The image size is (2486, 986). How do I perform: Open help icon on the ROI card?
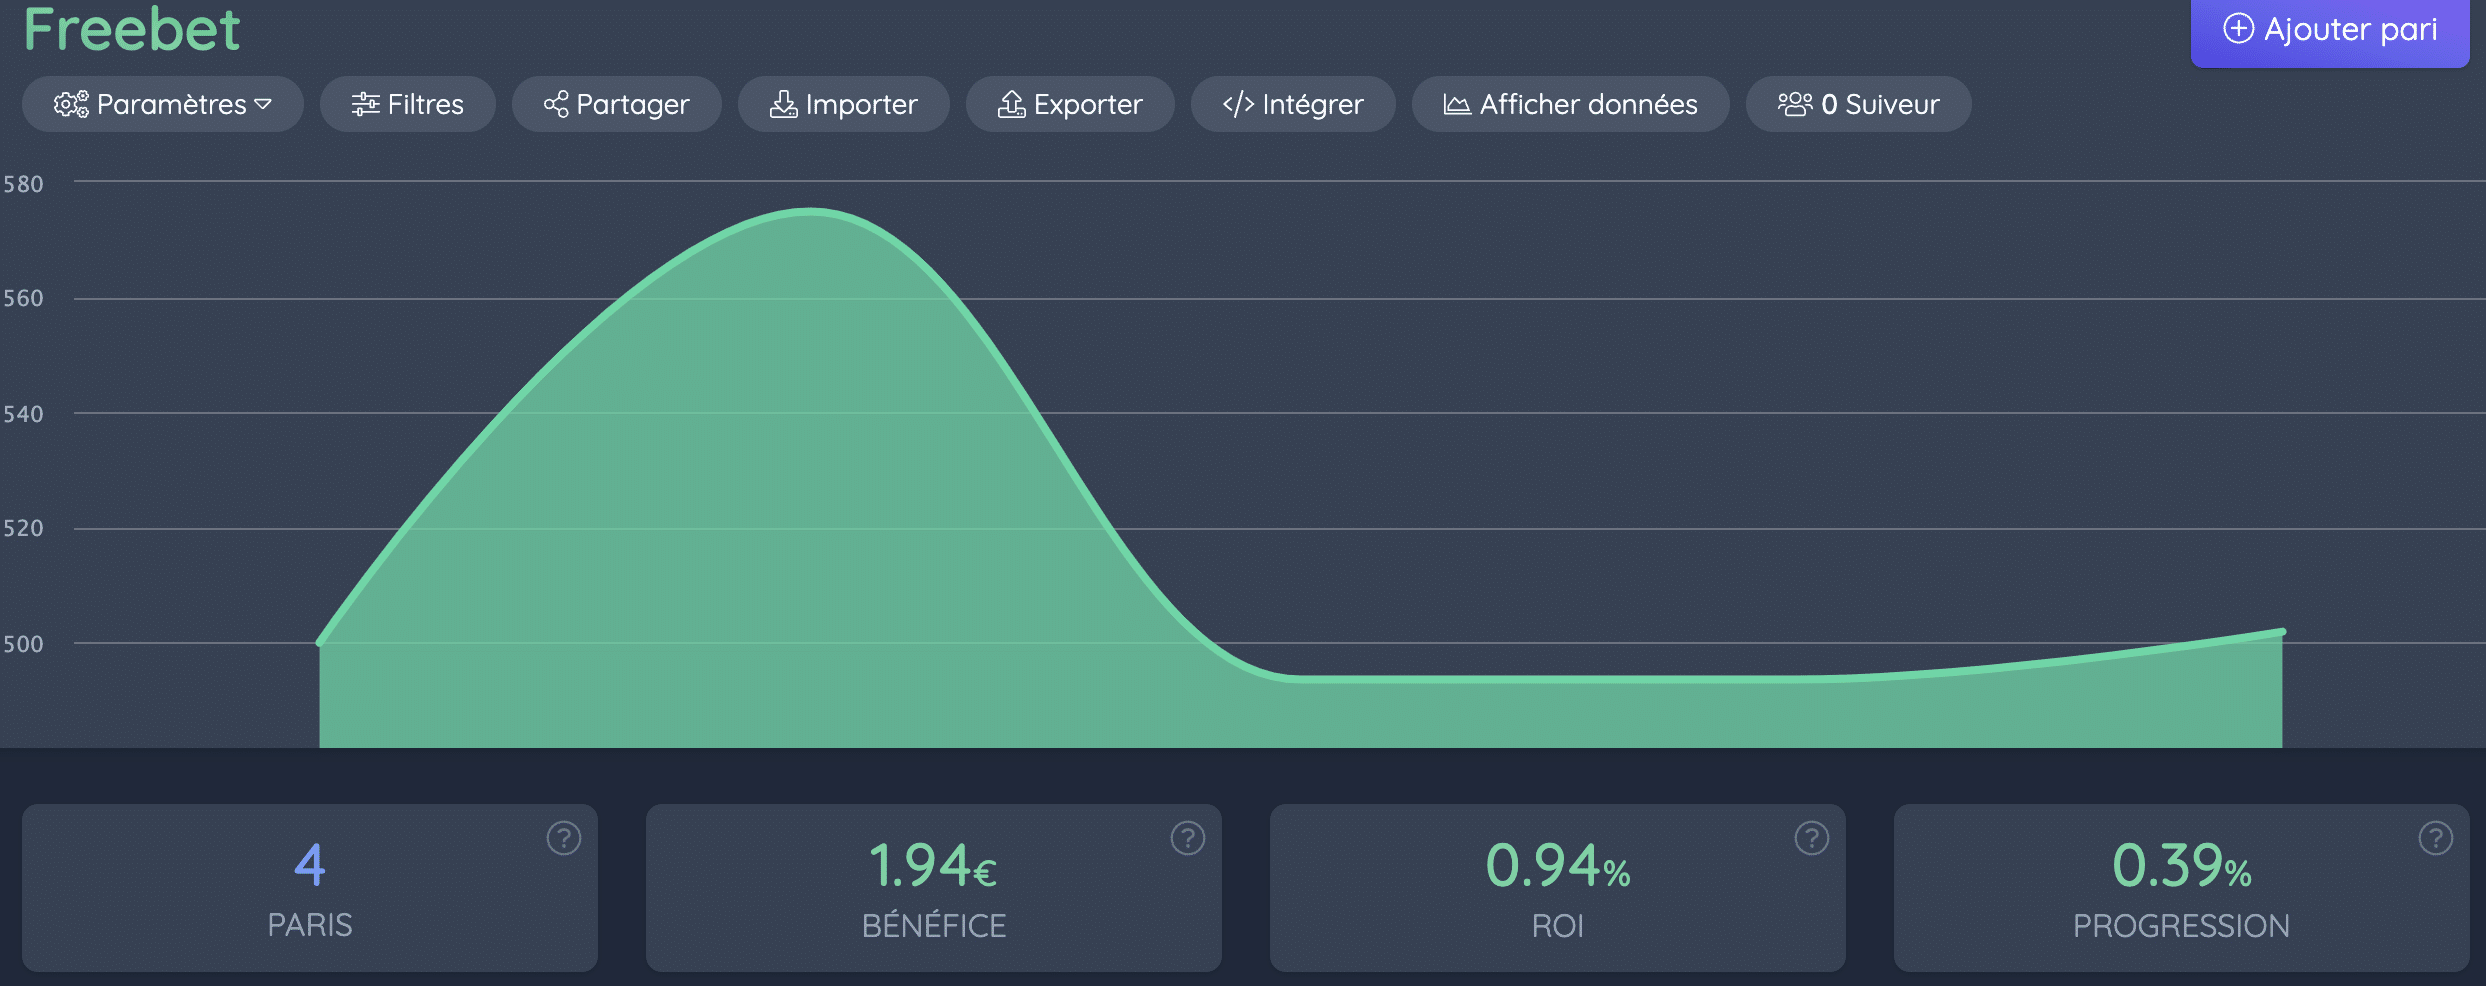tap(1812, 838)
